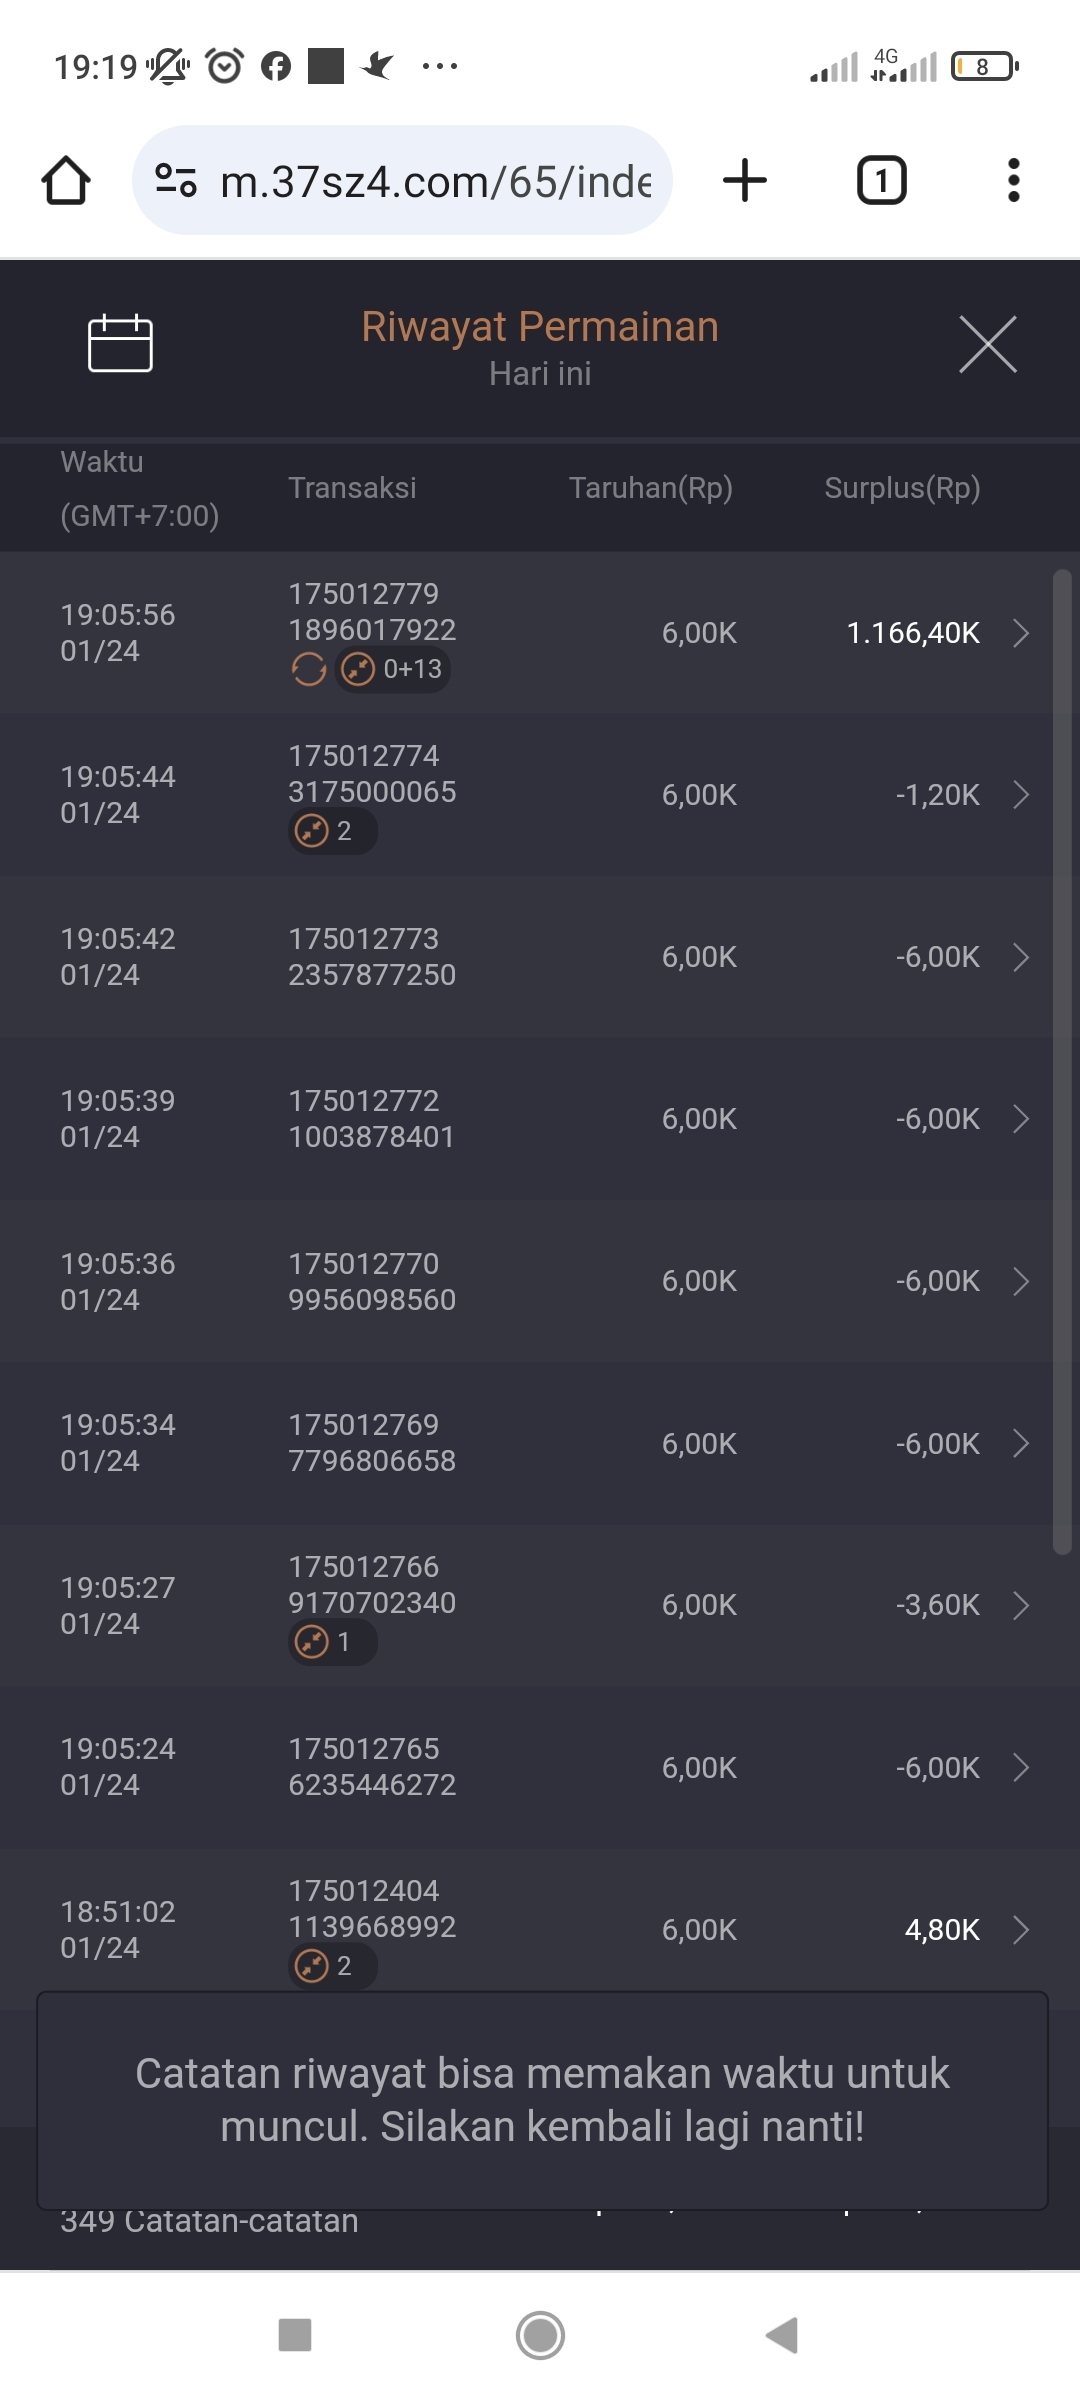
Task: Expand the 4,80K surplus transaction row
Action: pyautogui.click(x=1020, y=1929)
